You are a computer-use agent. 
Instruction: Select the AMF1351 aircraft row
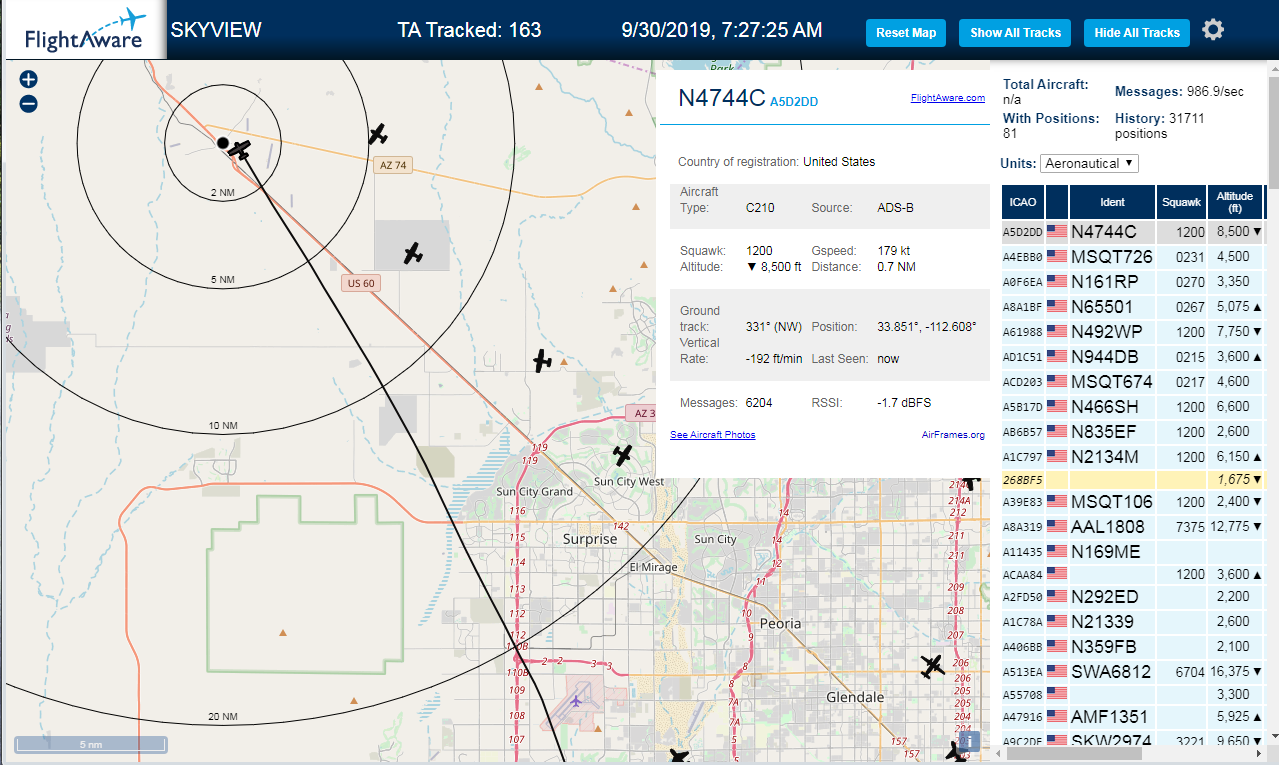pos(1133,716)
